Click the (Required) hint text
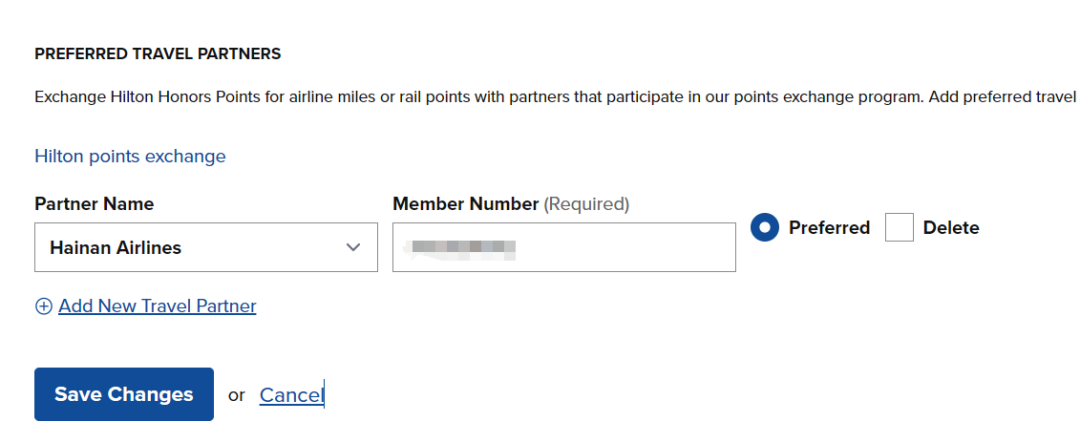 click(586, 204)
